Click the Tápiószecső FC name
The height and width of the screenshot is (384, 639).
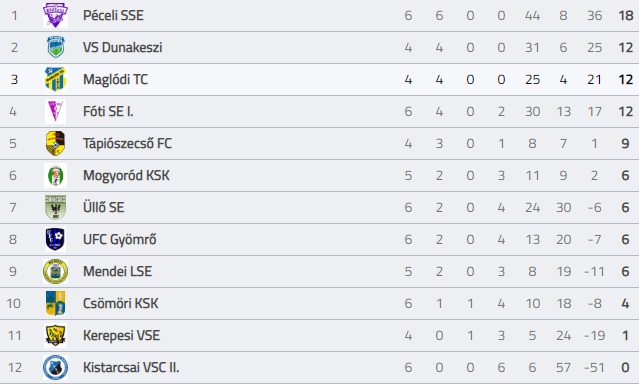127,143
